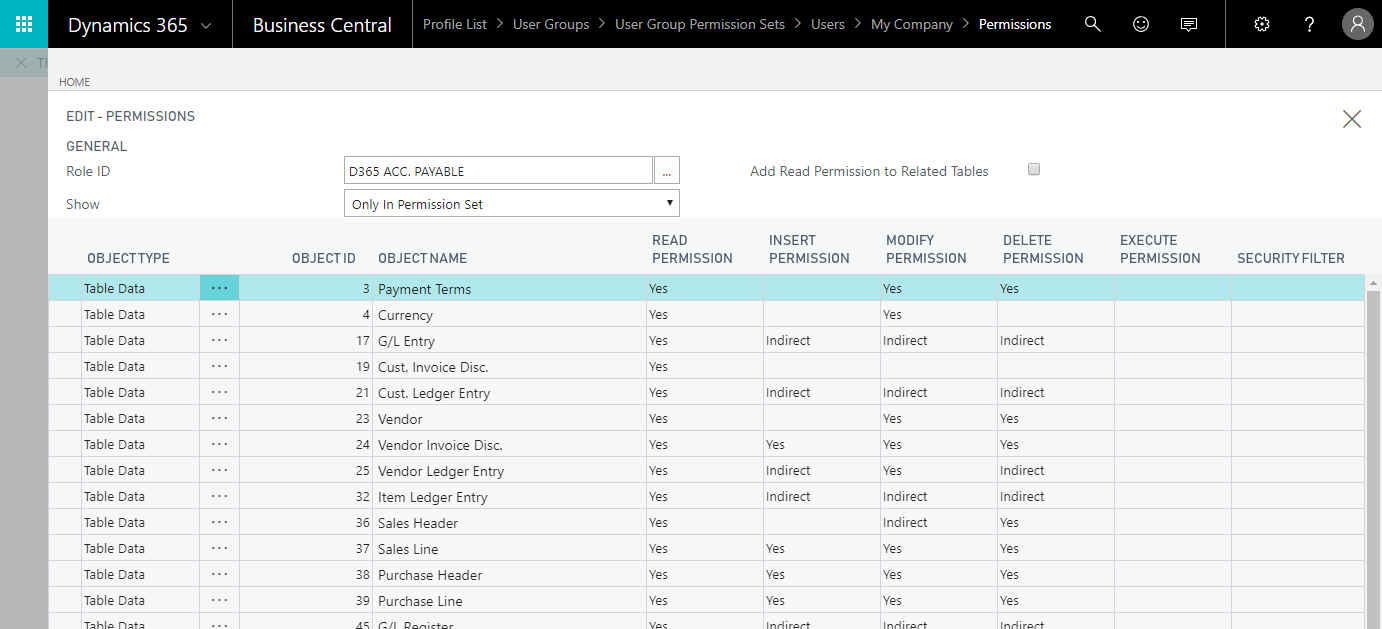Click into the Role ID field

pyautogui.click(x=498, y=171)
